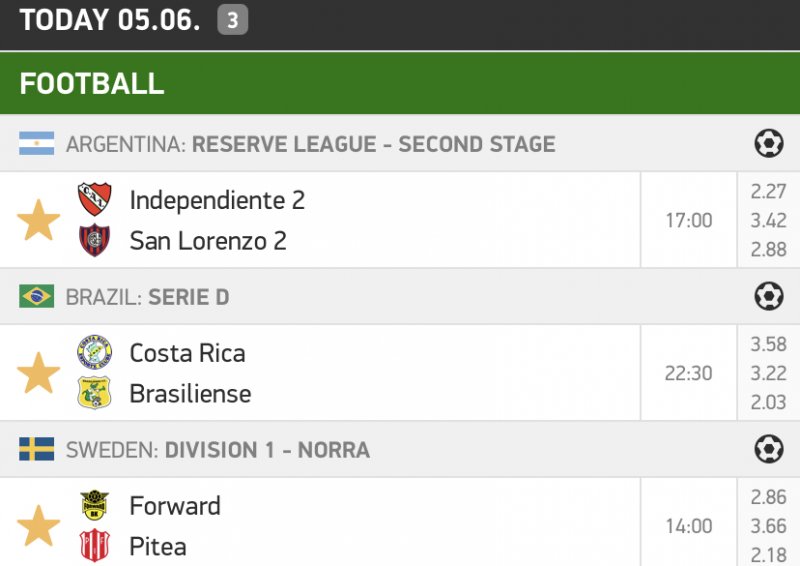Screen dimensions: 800x566
Task: Open Sweden Division 1 - Norra header
Action: click(217, 450)
